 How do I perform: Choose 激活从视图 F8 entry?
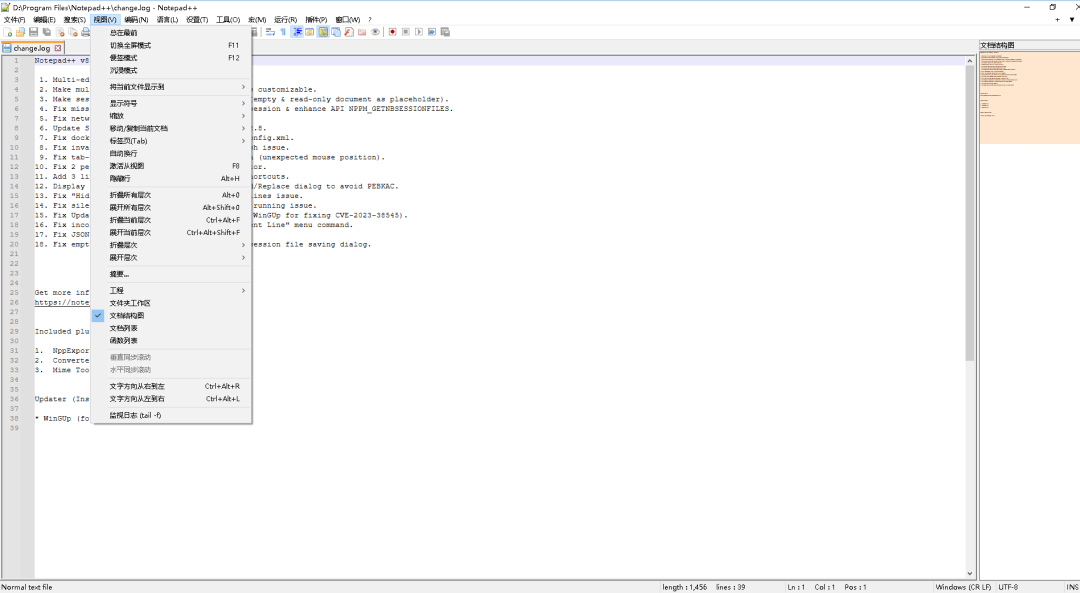172,166
